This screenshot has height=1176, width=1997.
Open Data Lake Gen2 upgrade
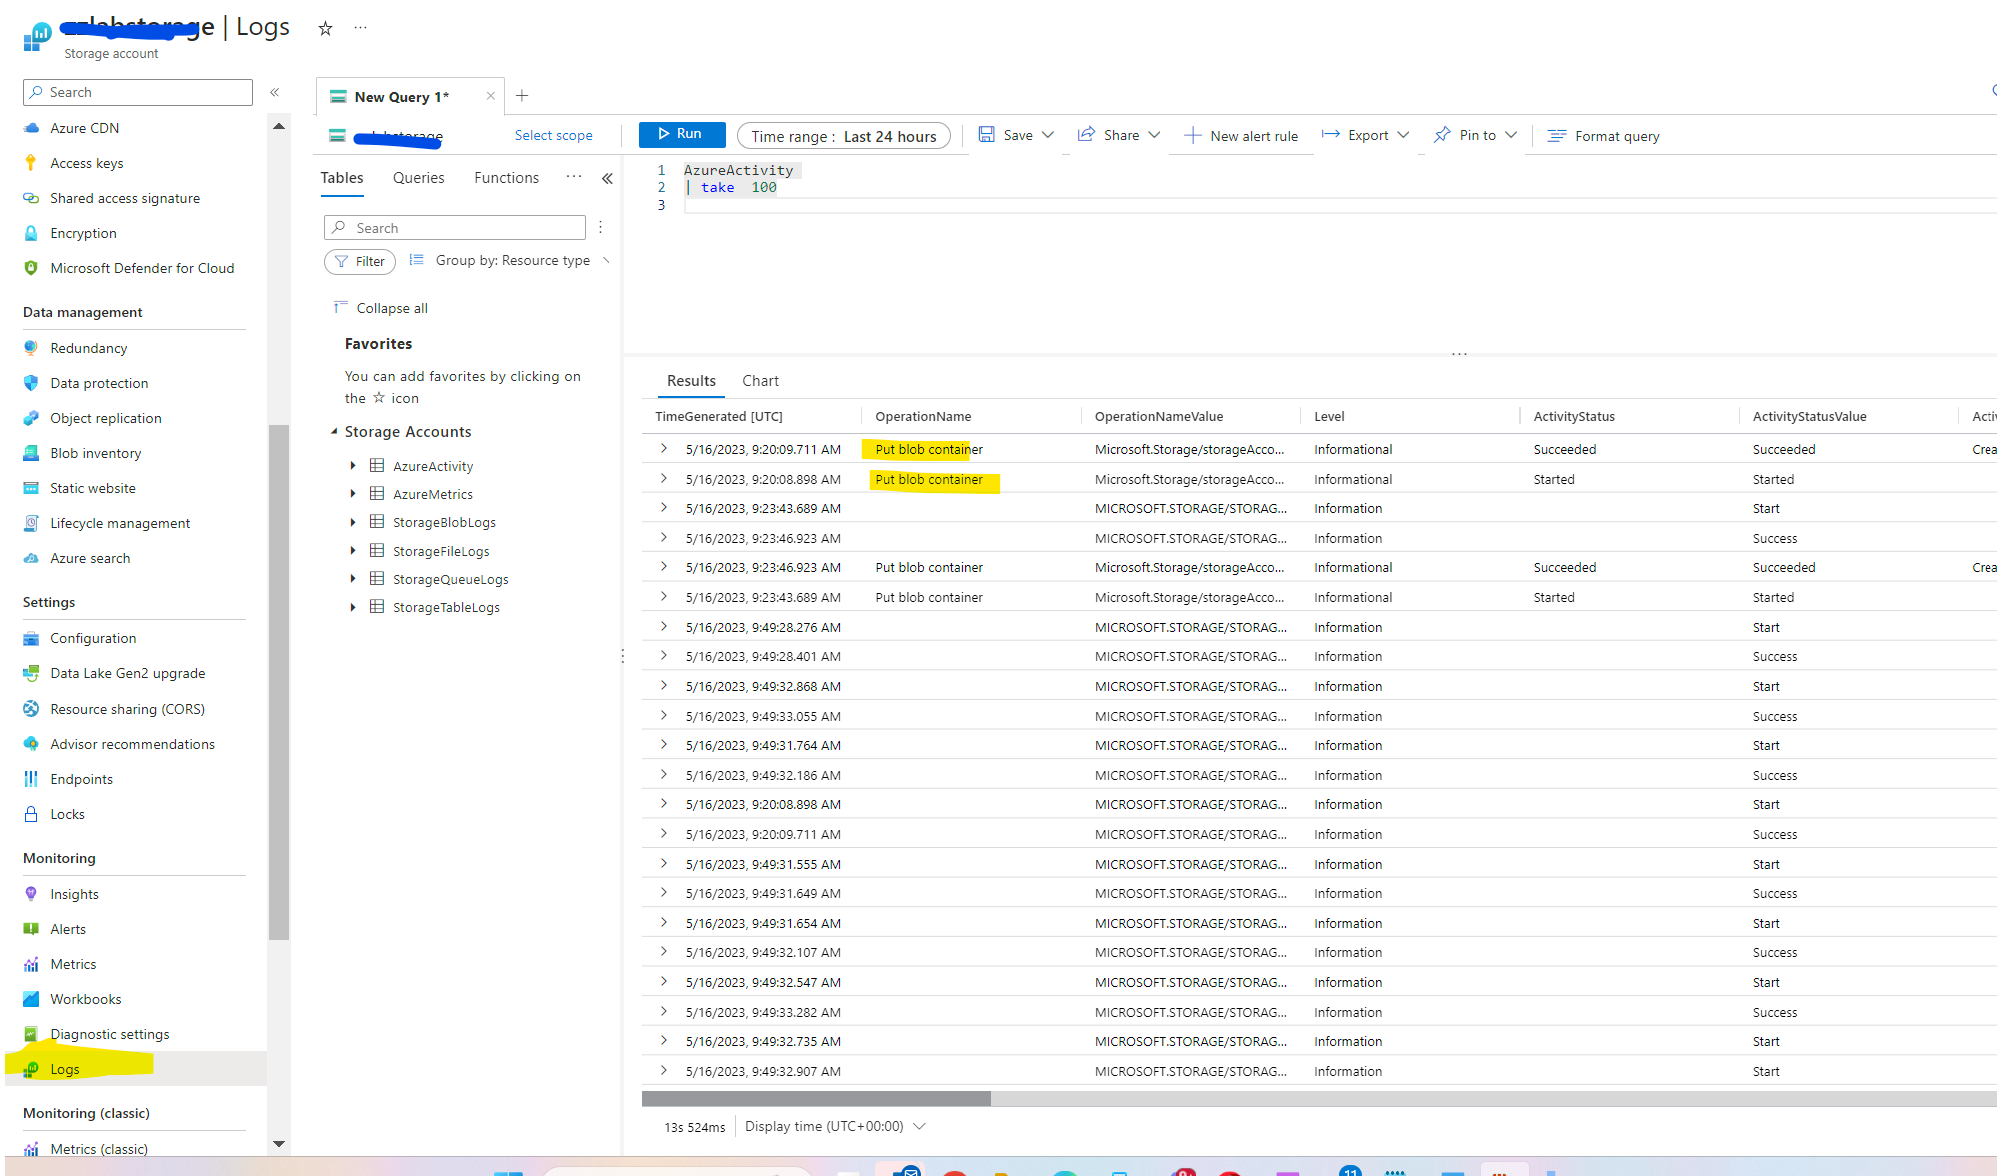[x=127, y=673]
